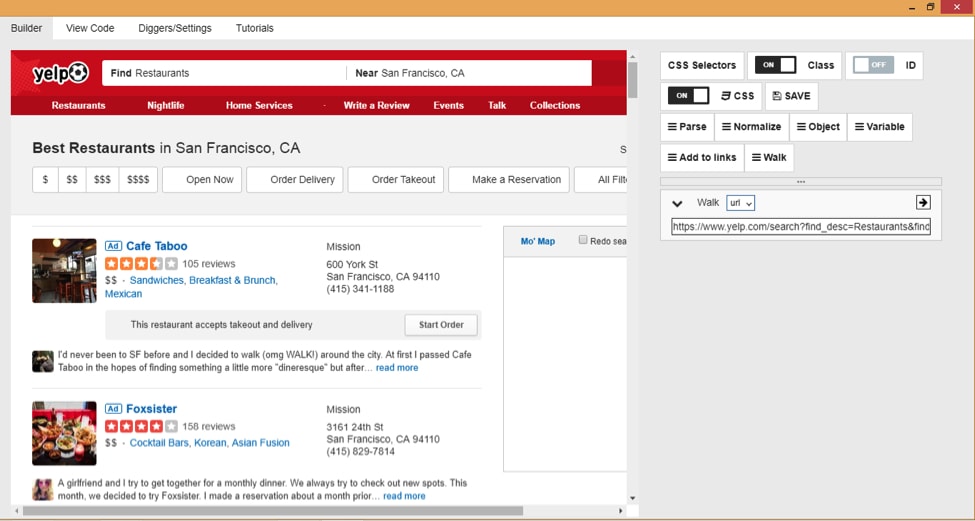Select the $$$ price filter
Viewport: 975px width, 521px height.
(x=103, y=180)
